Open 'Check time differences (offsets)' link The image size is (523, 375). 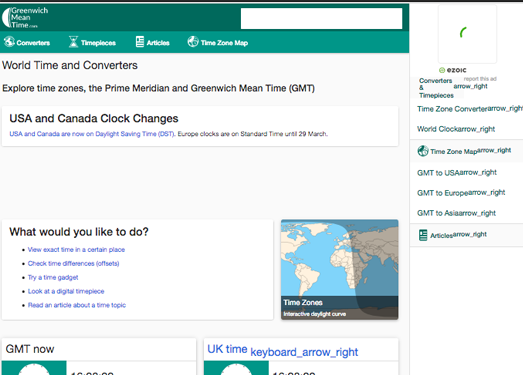tap(73, 264)
